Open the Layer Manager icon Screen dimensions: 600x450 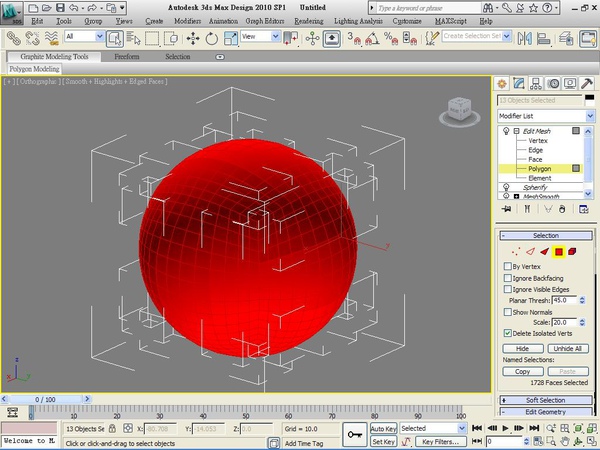tap(566, 38)
